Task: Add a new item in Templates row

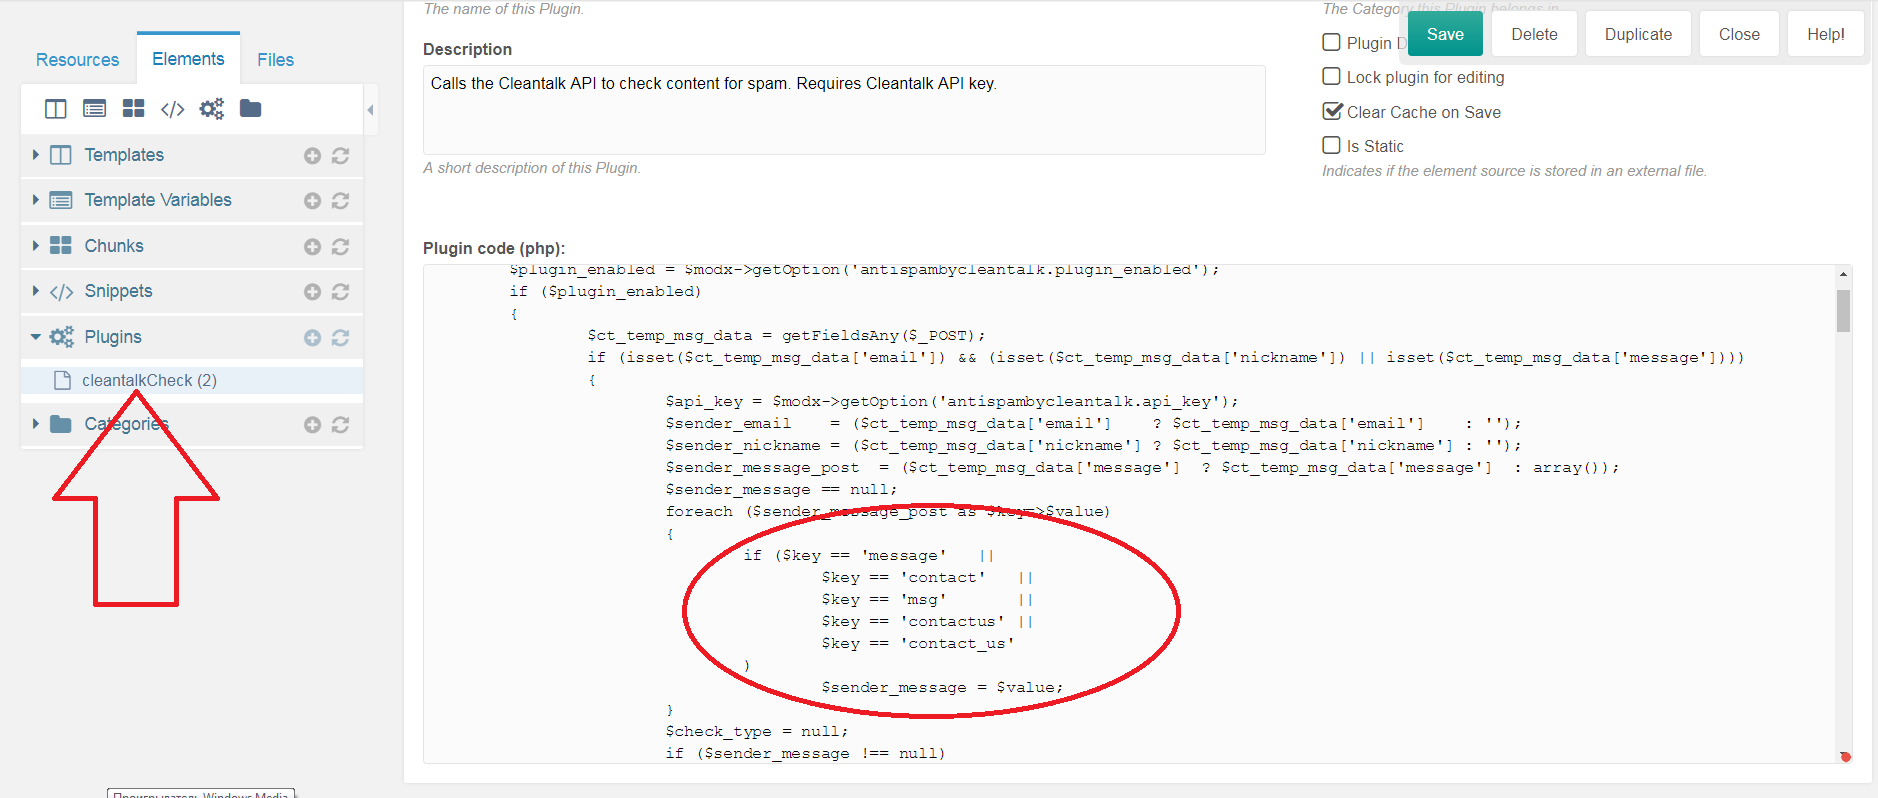Action: tap(312, 156)
